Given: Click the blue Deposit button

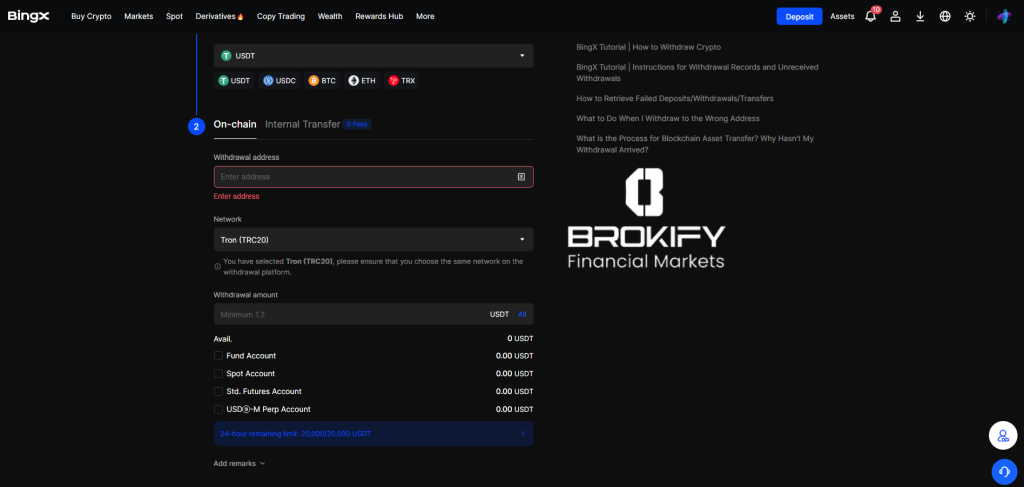Looking at the screenshot, I should tap(799, 16).
